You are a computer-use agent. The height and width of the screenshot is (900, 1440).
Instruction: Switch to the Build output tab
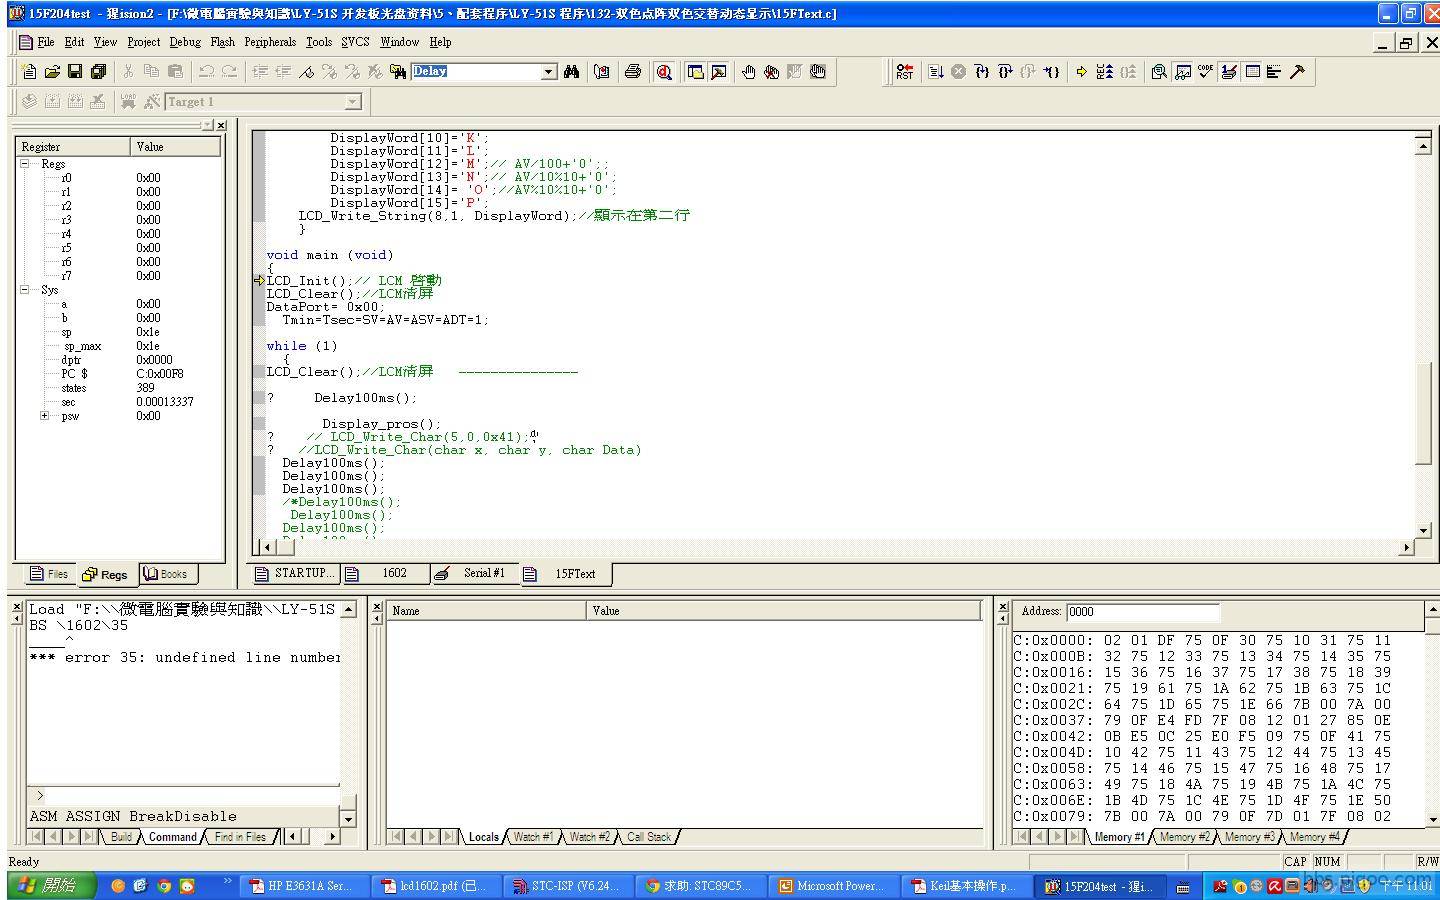pos(121,837)
